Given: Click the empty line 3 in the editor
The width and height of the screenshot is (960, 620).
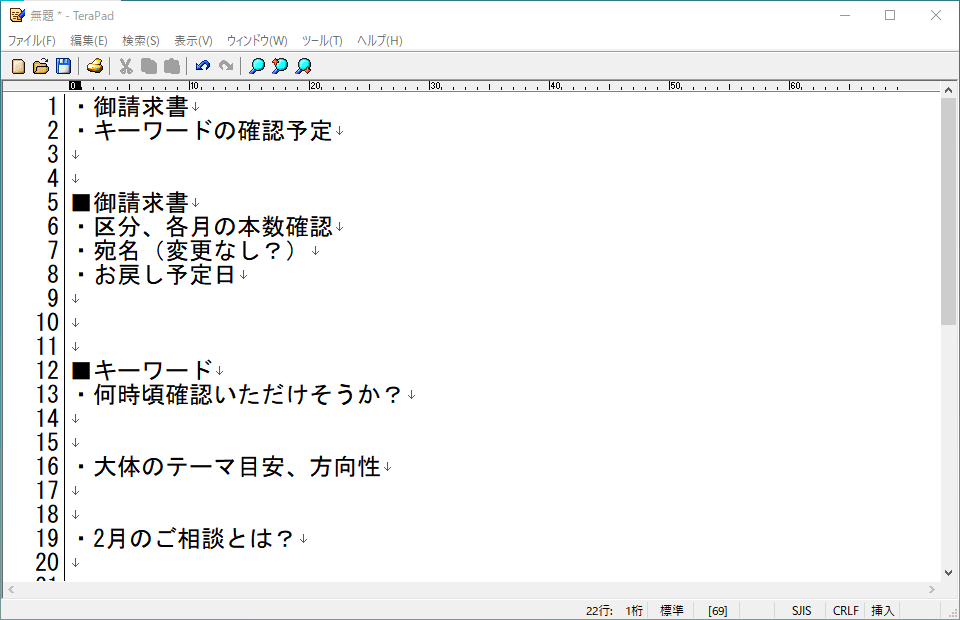Looking at the screenshot, I should [502, 155].
